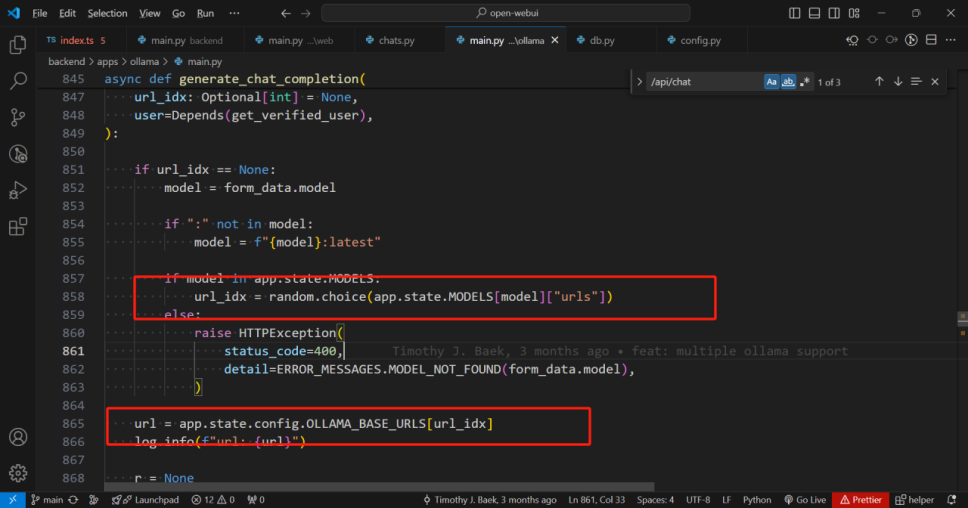Toggle the secondary side bar layout icon
The image size is (968, 508).
point(834,13)
